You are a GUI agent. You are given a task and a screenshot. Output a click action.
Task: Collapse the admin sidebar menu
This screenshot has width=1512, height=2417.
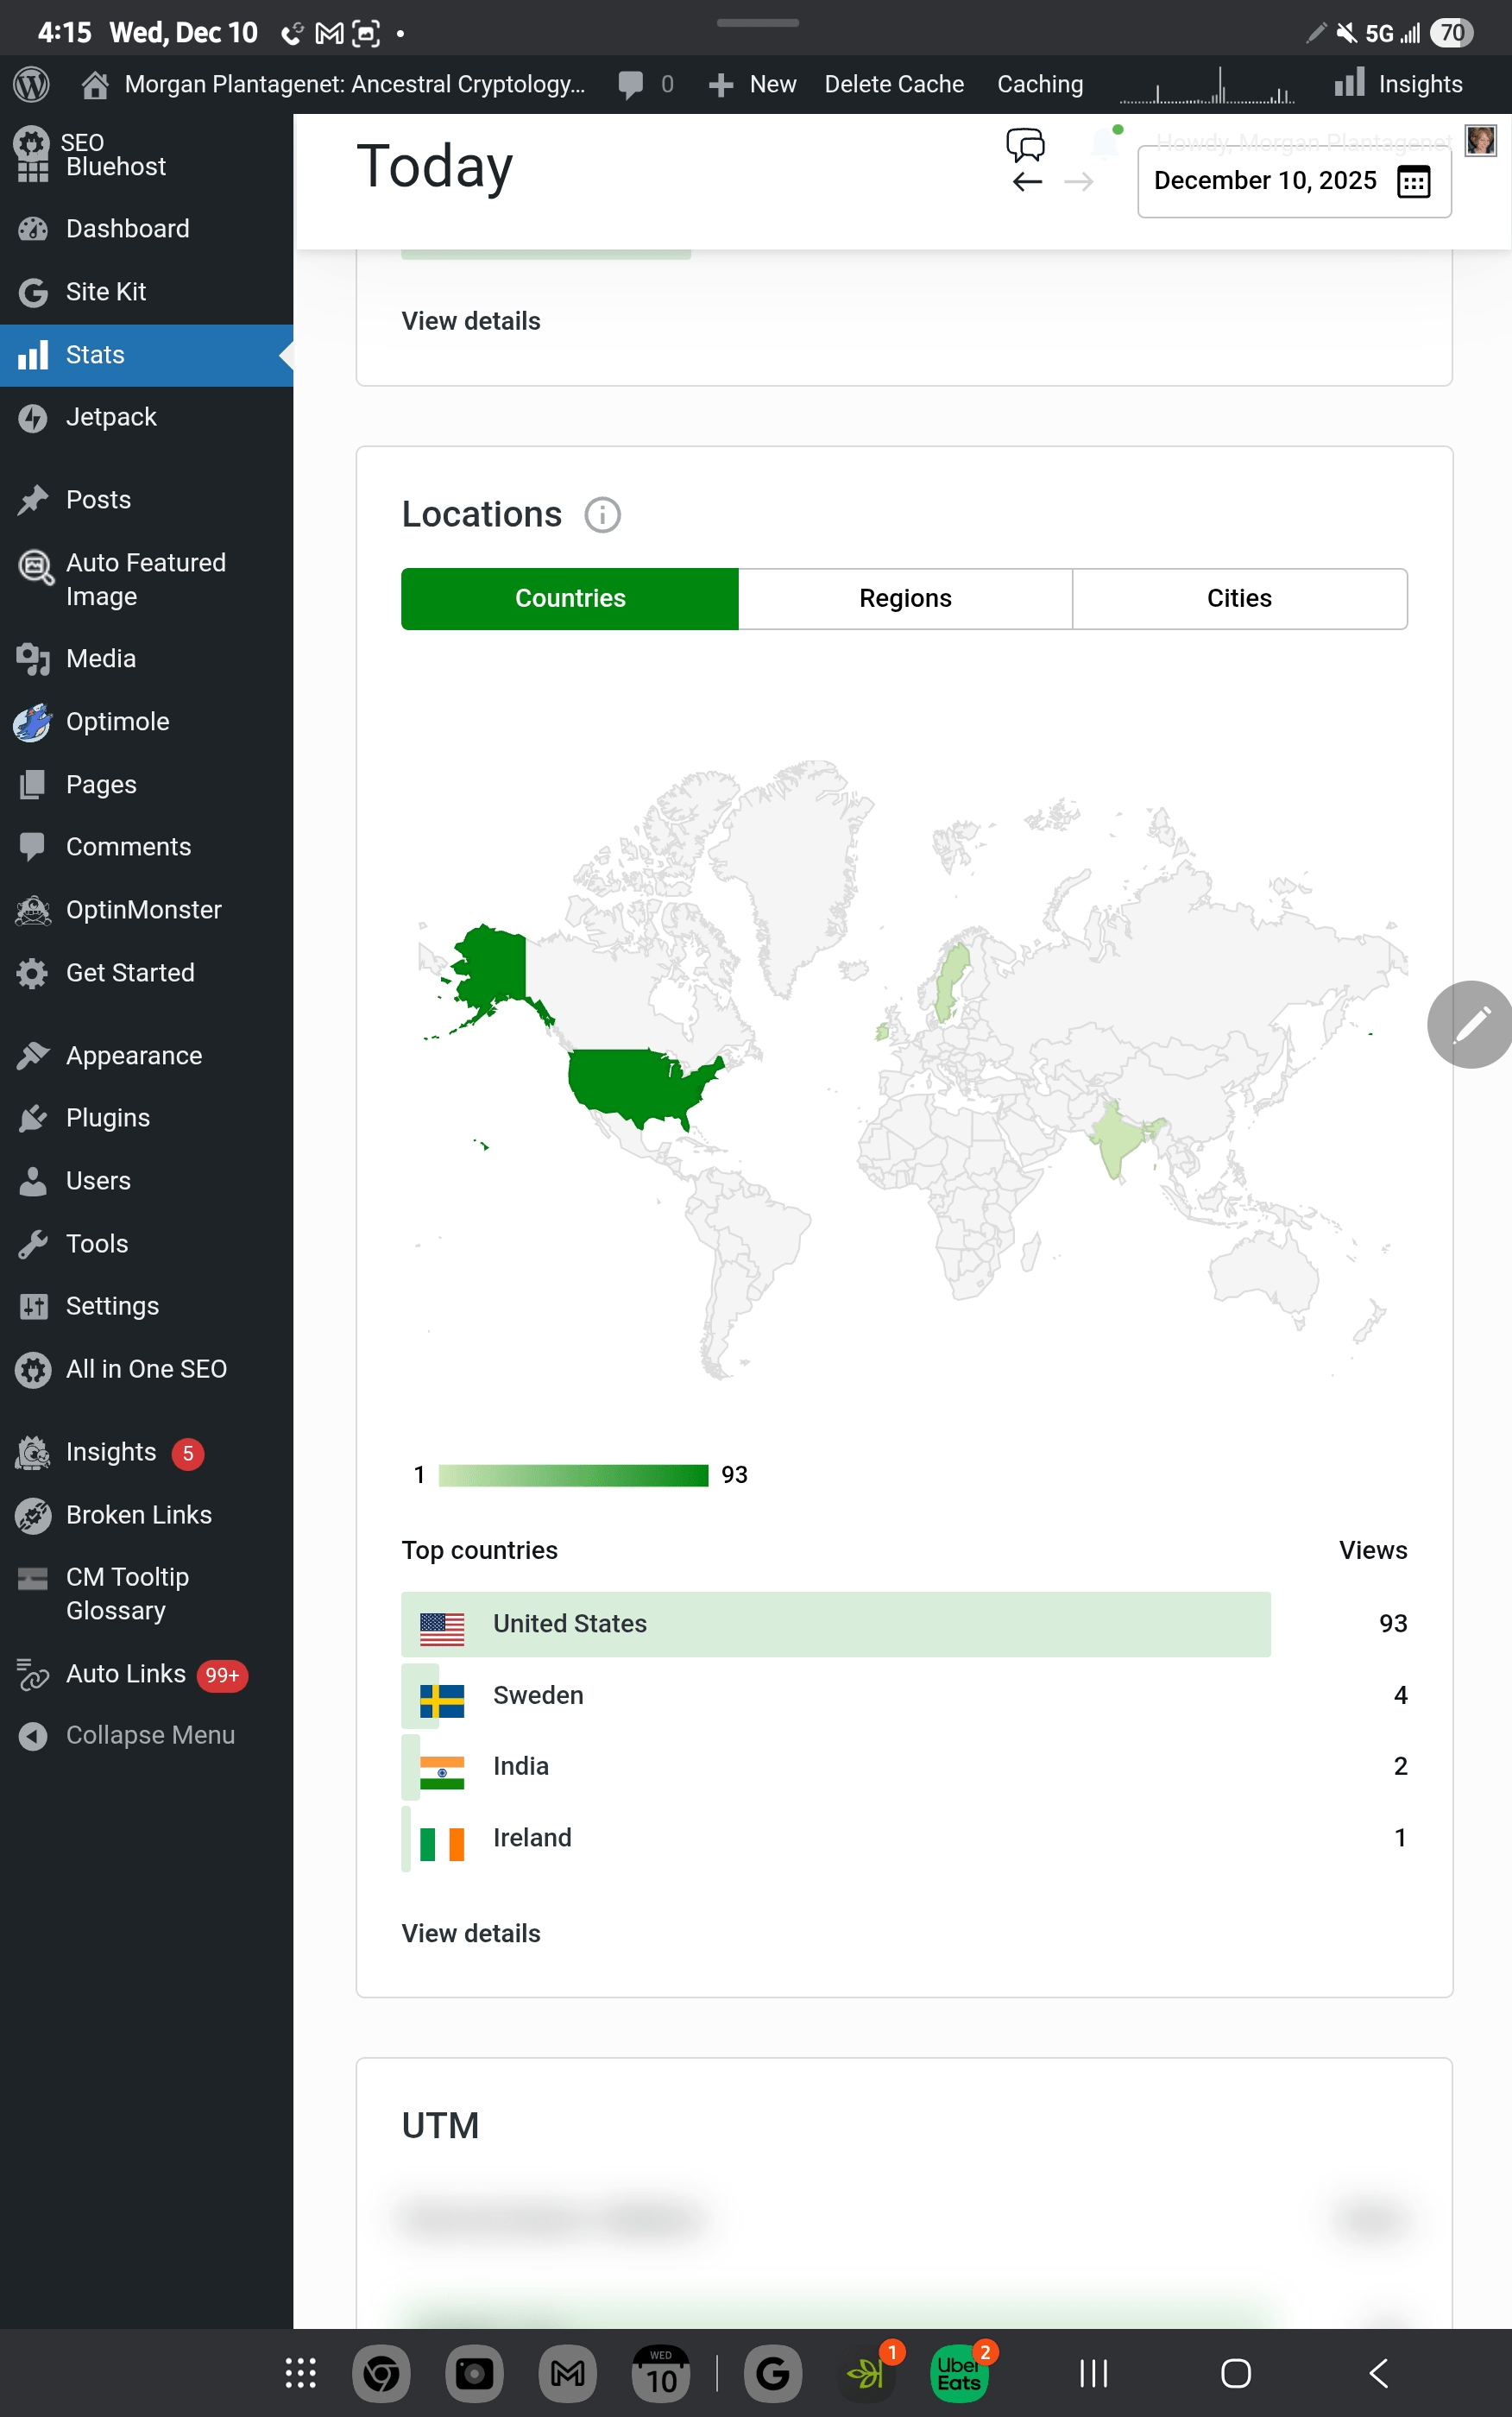tap(149, 1735)
